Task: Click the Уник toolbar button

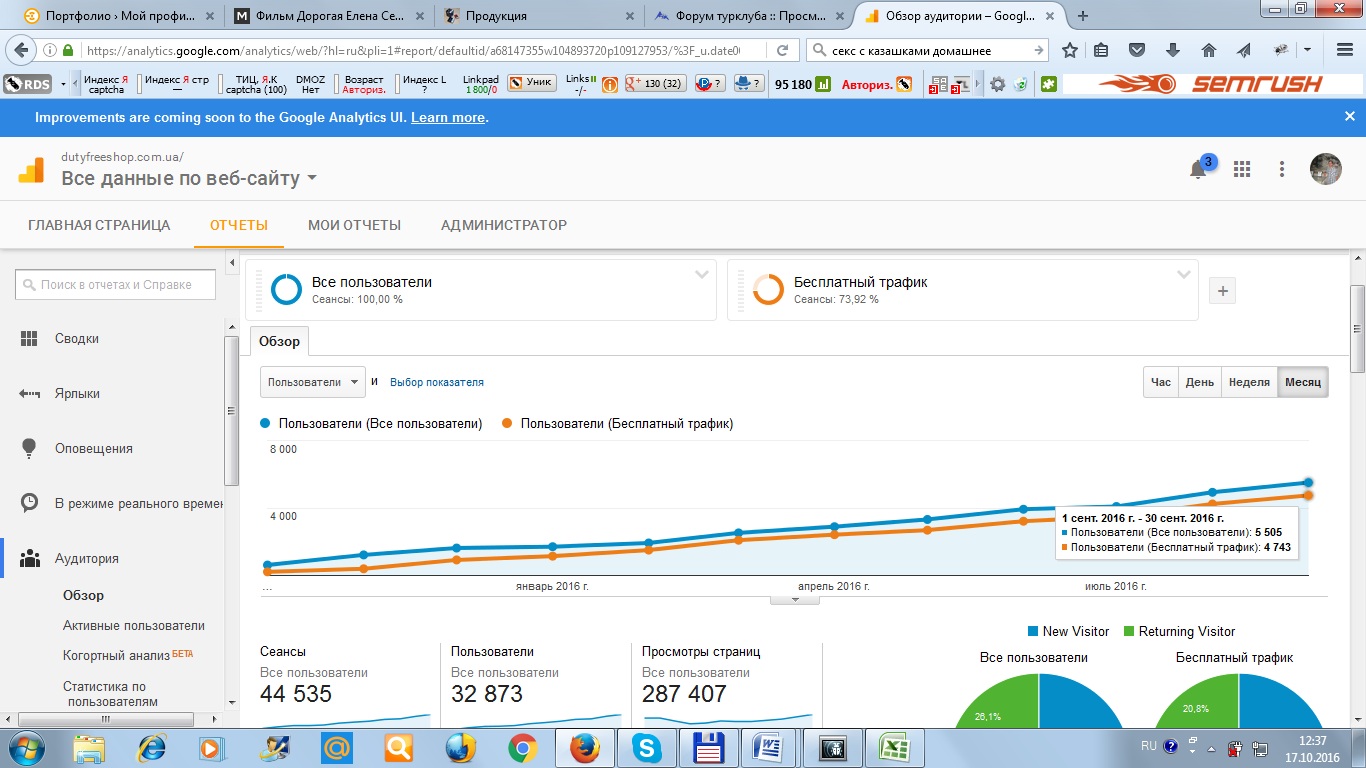Action: pyautogui.click(x=531, y=84)
